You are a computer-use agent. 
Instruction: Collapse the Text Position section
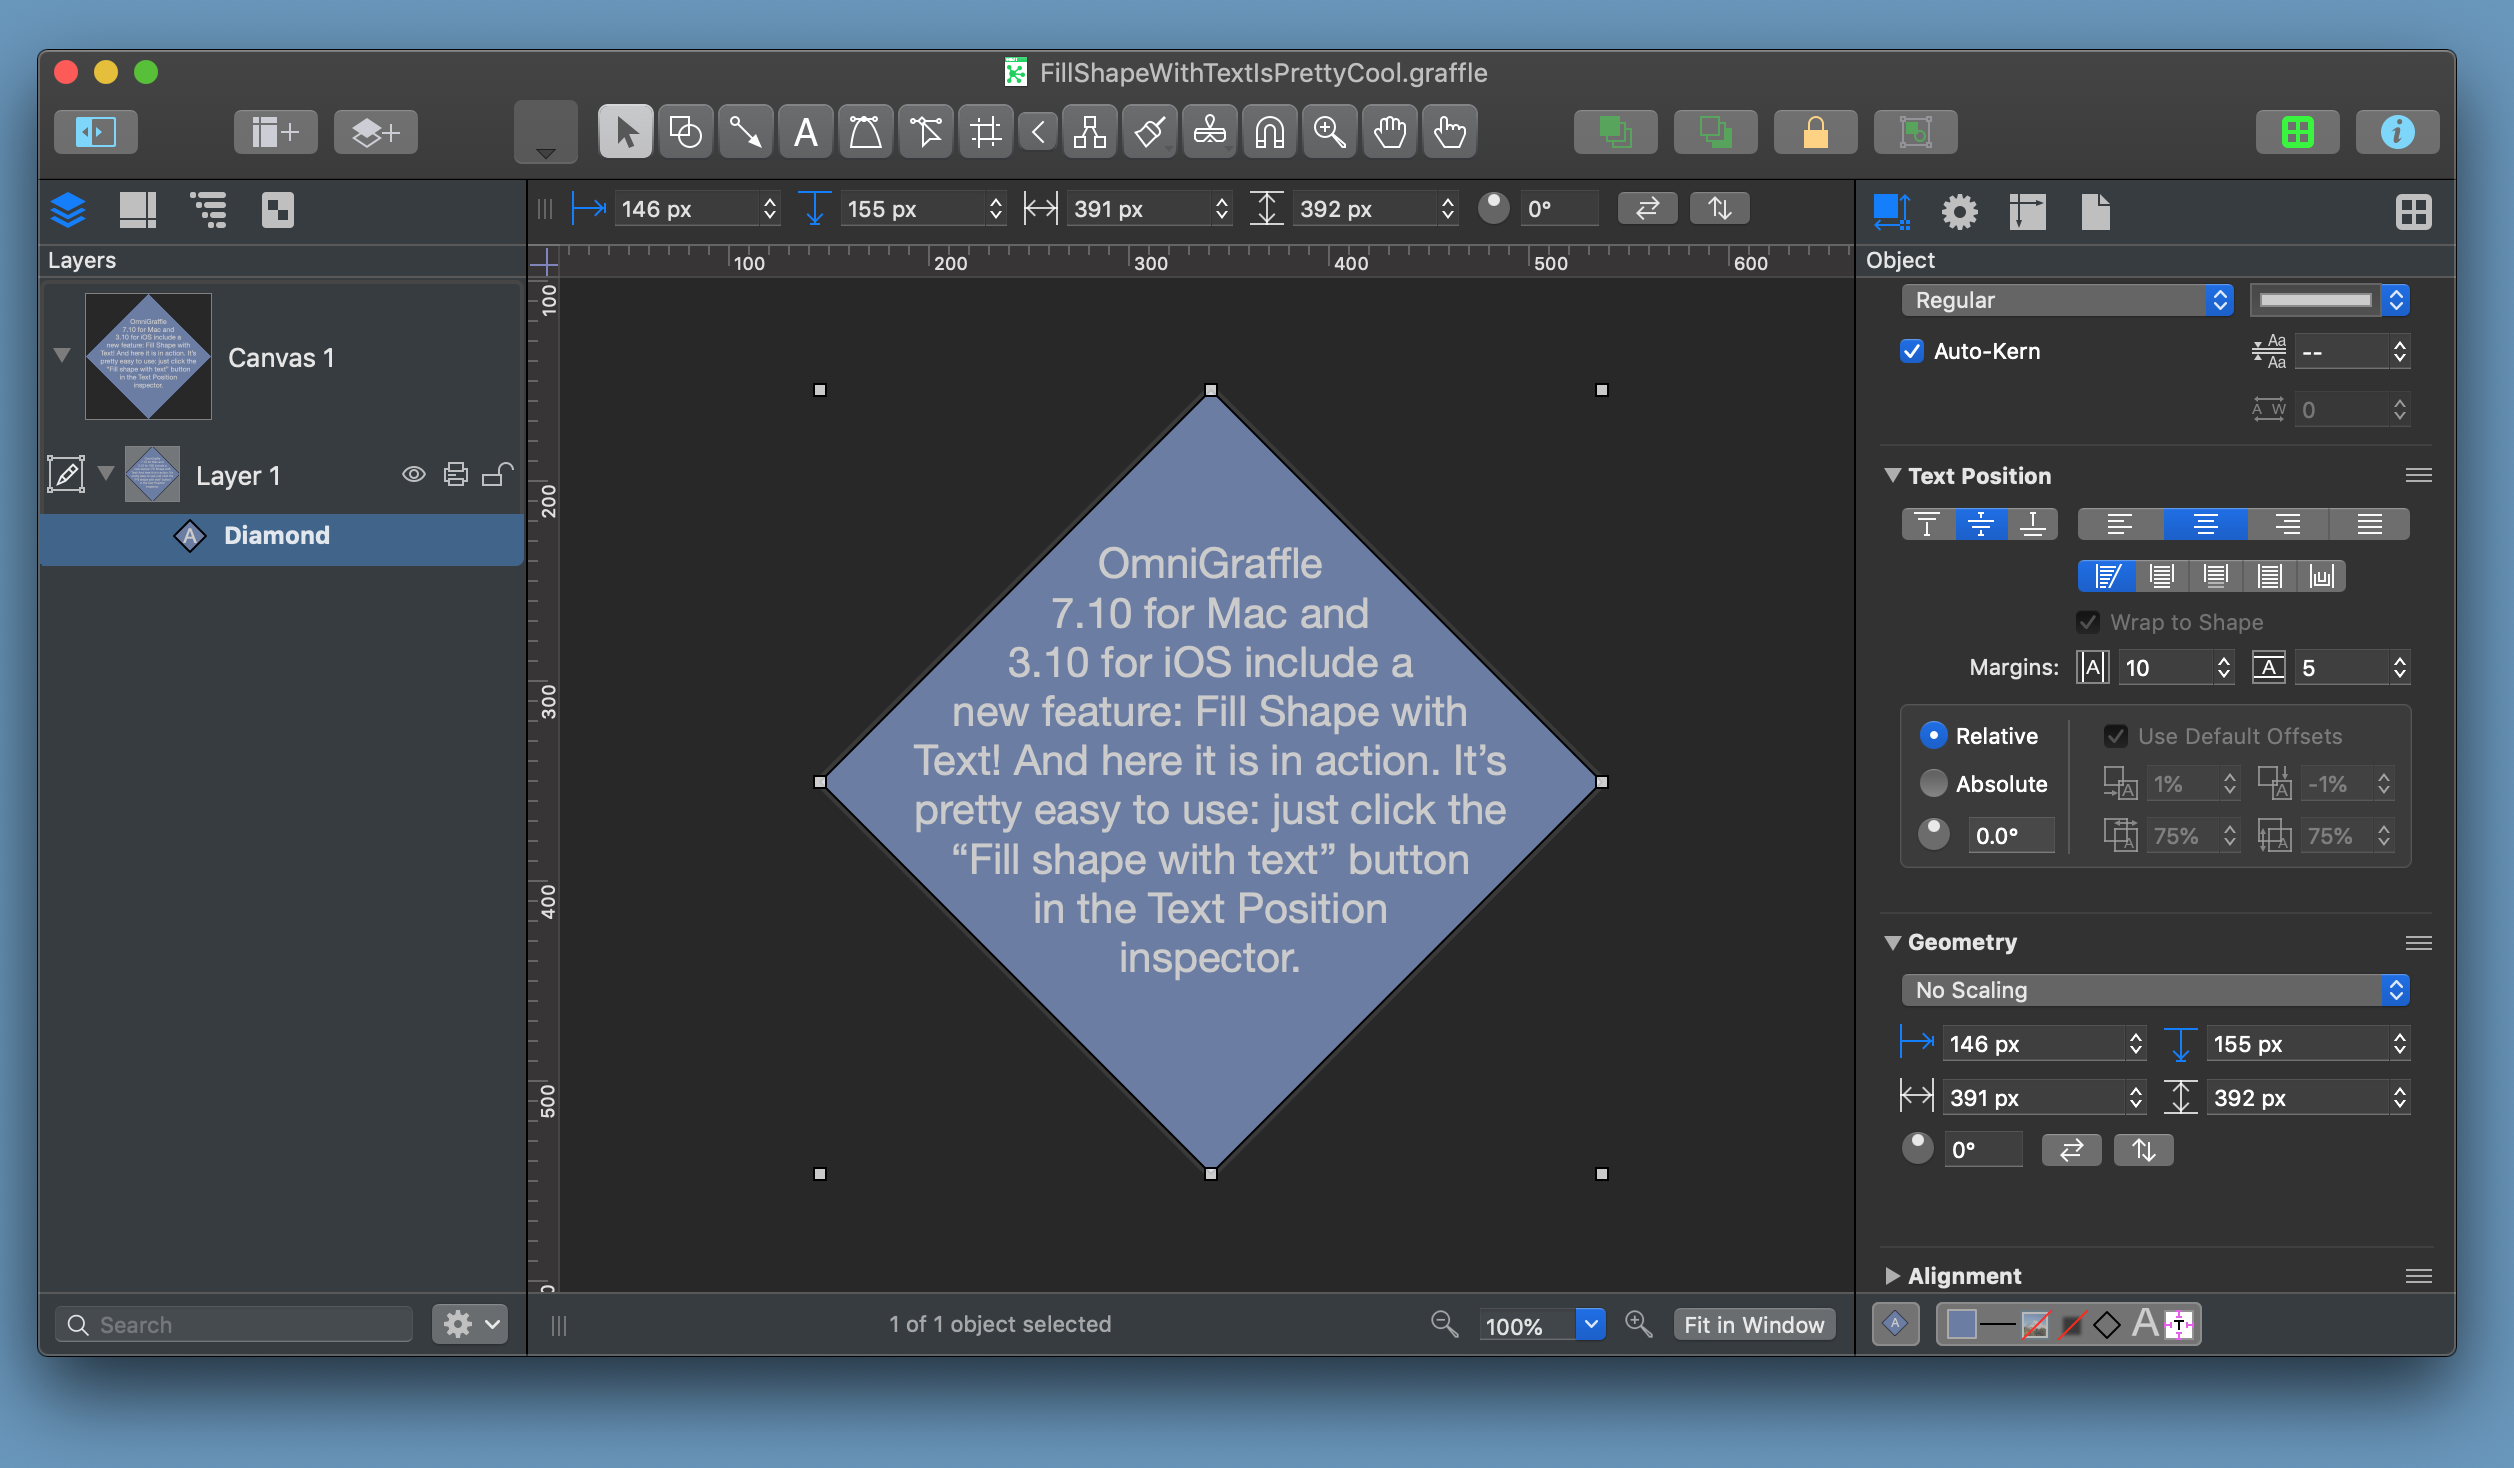[x=1893, y=476]
